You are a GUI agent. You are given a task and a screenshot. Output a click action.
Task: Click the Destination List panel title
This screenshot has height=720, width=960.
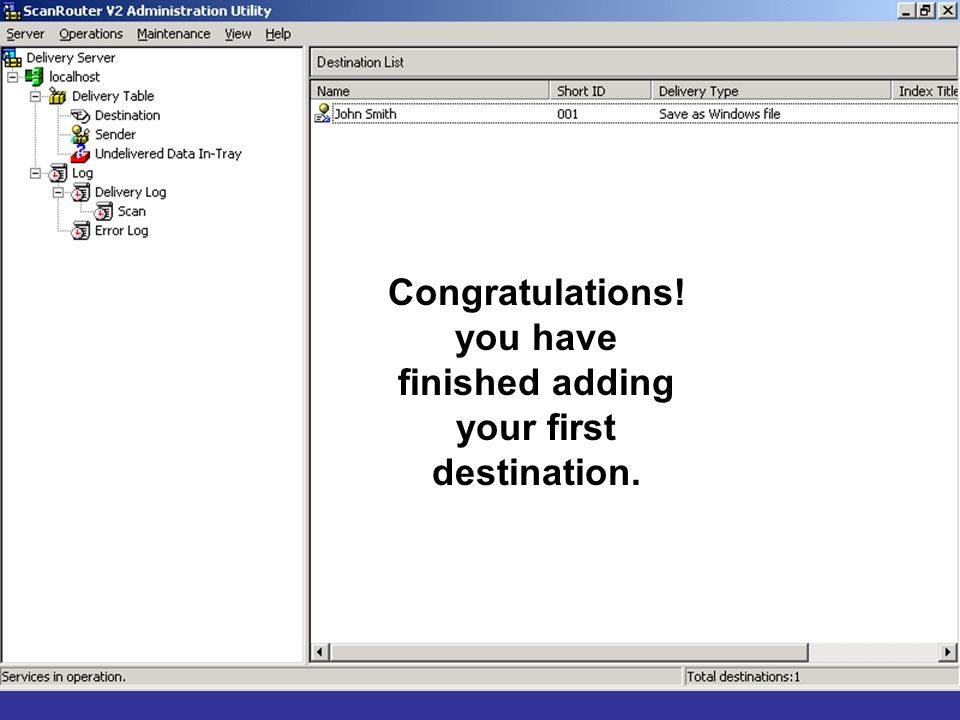pos(360,62)
